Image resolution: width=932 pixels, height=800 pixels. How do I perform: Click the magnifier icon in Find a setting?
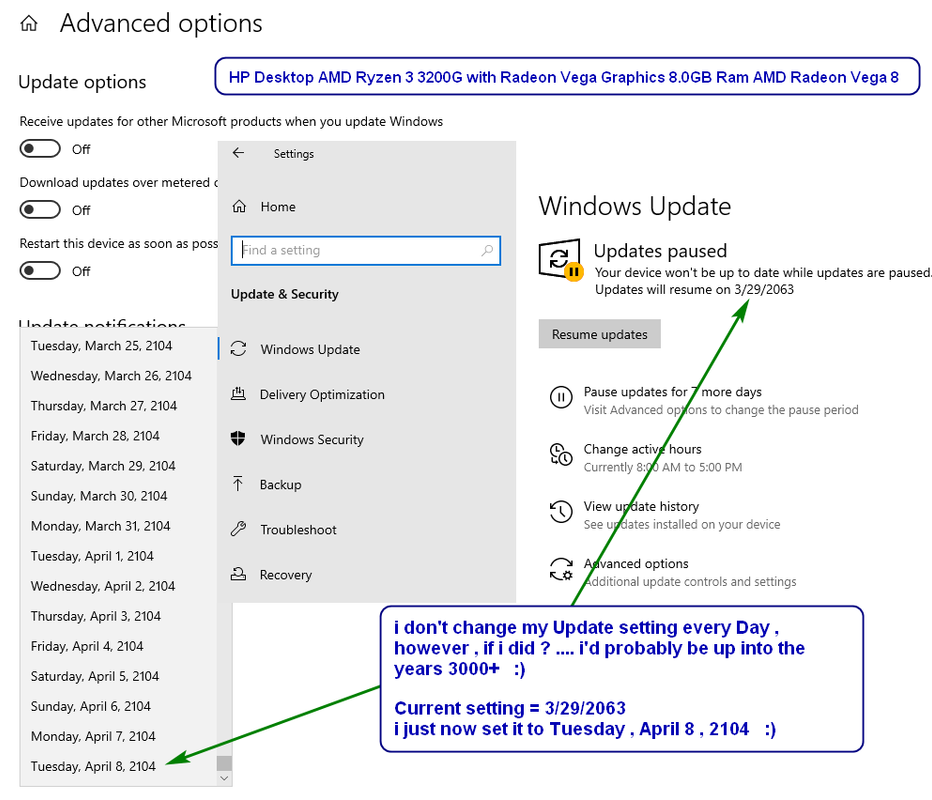point(487,250)
